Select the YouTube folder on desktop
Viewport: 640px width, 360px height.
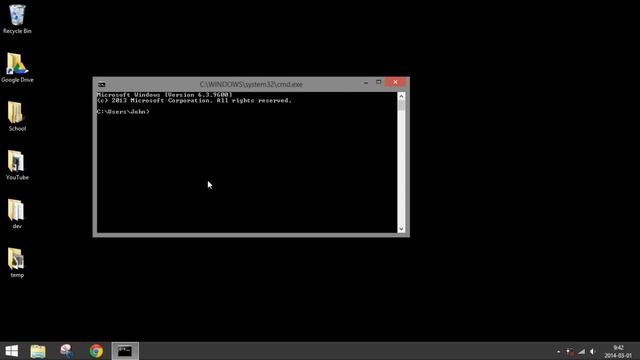[x=17, y=165]
